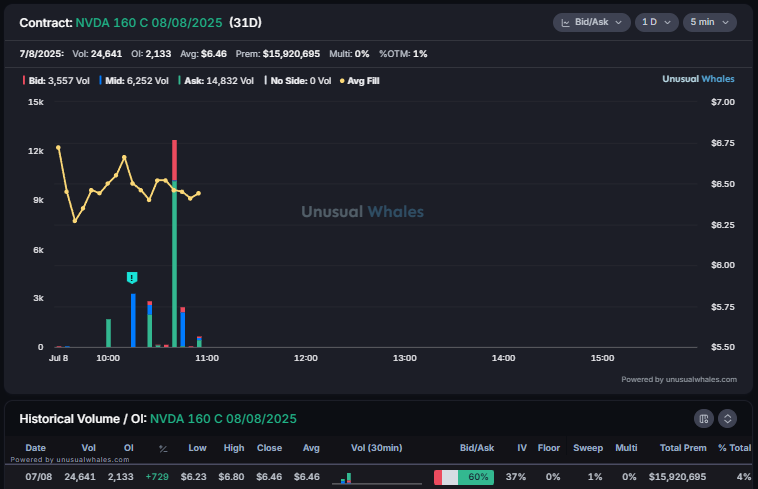Toggle Avg Fill legend series
This screenshot has height=489, width=758.
coord(360,81)
